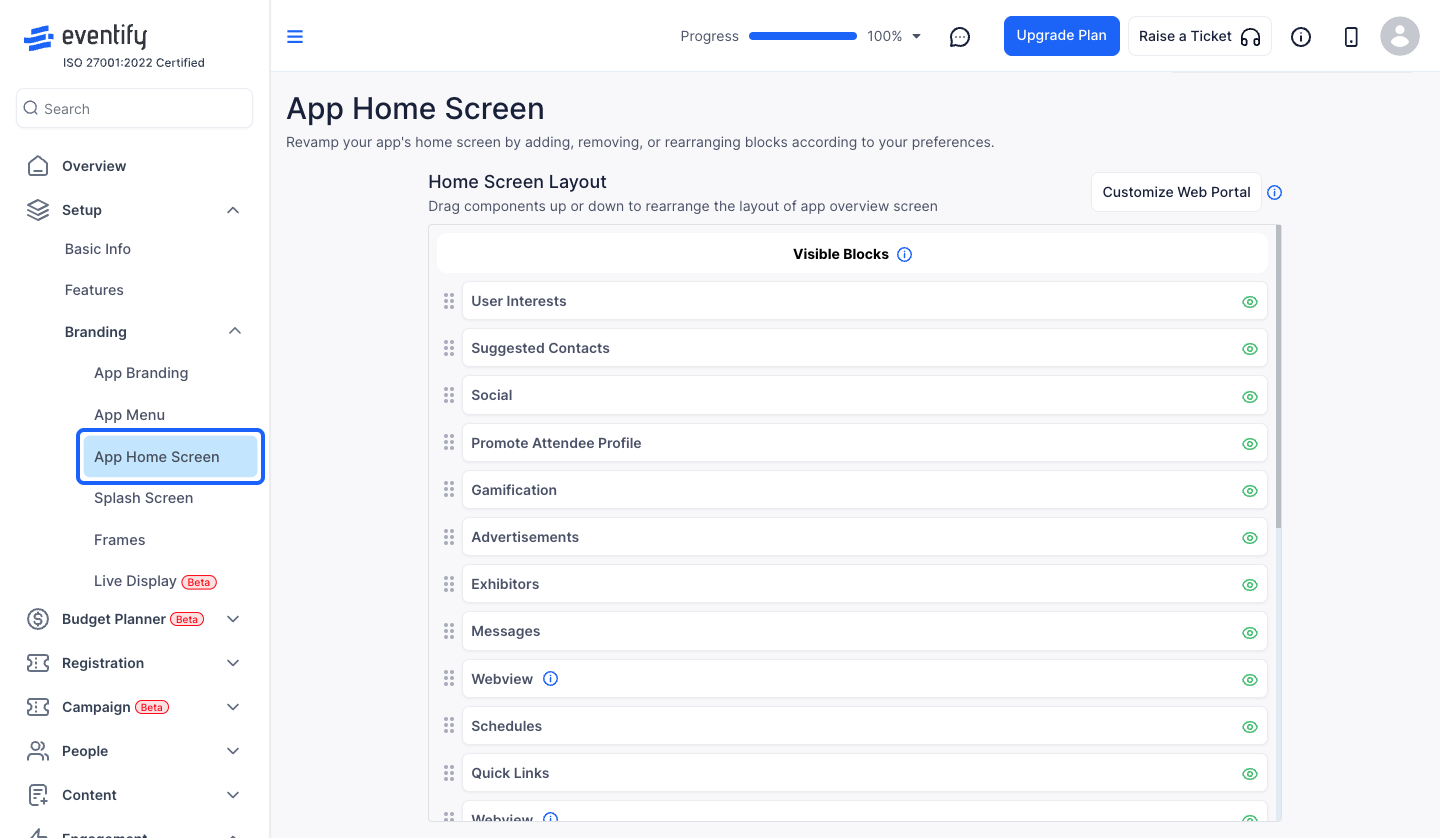The width and height of the screenshot is (1440, 838).
Task: Expand the Campaign chevron
Action: coord(233,707)
